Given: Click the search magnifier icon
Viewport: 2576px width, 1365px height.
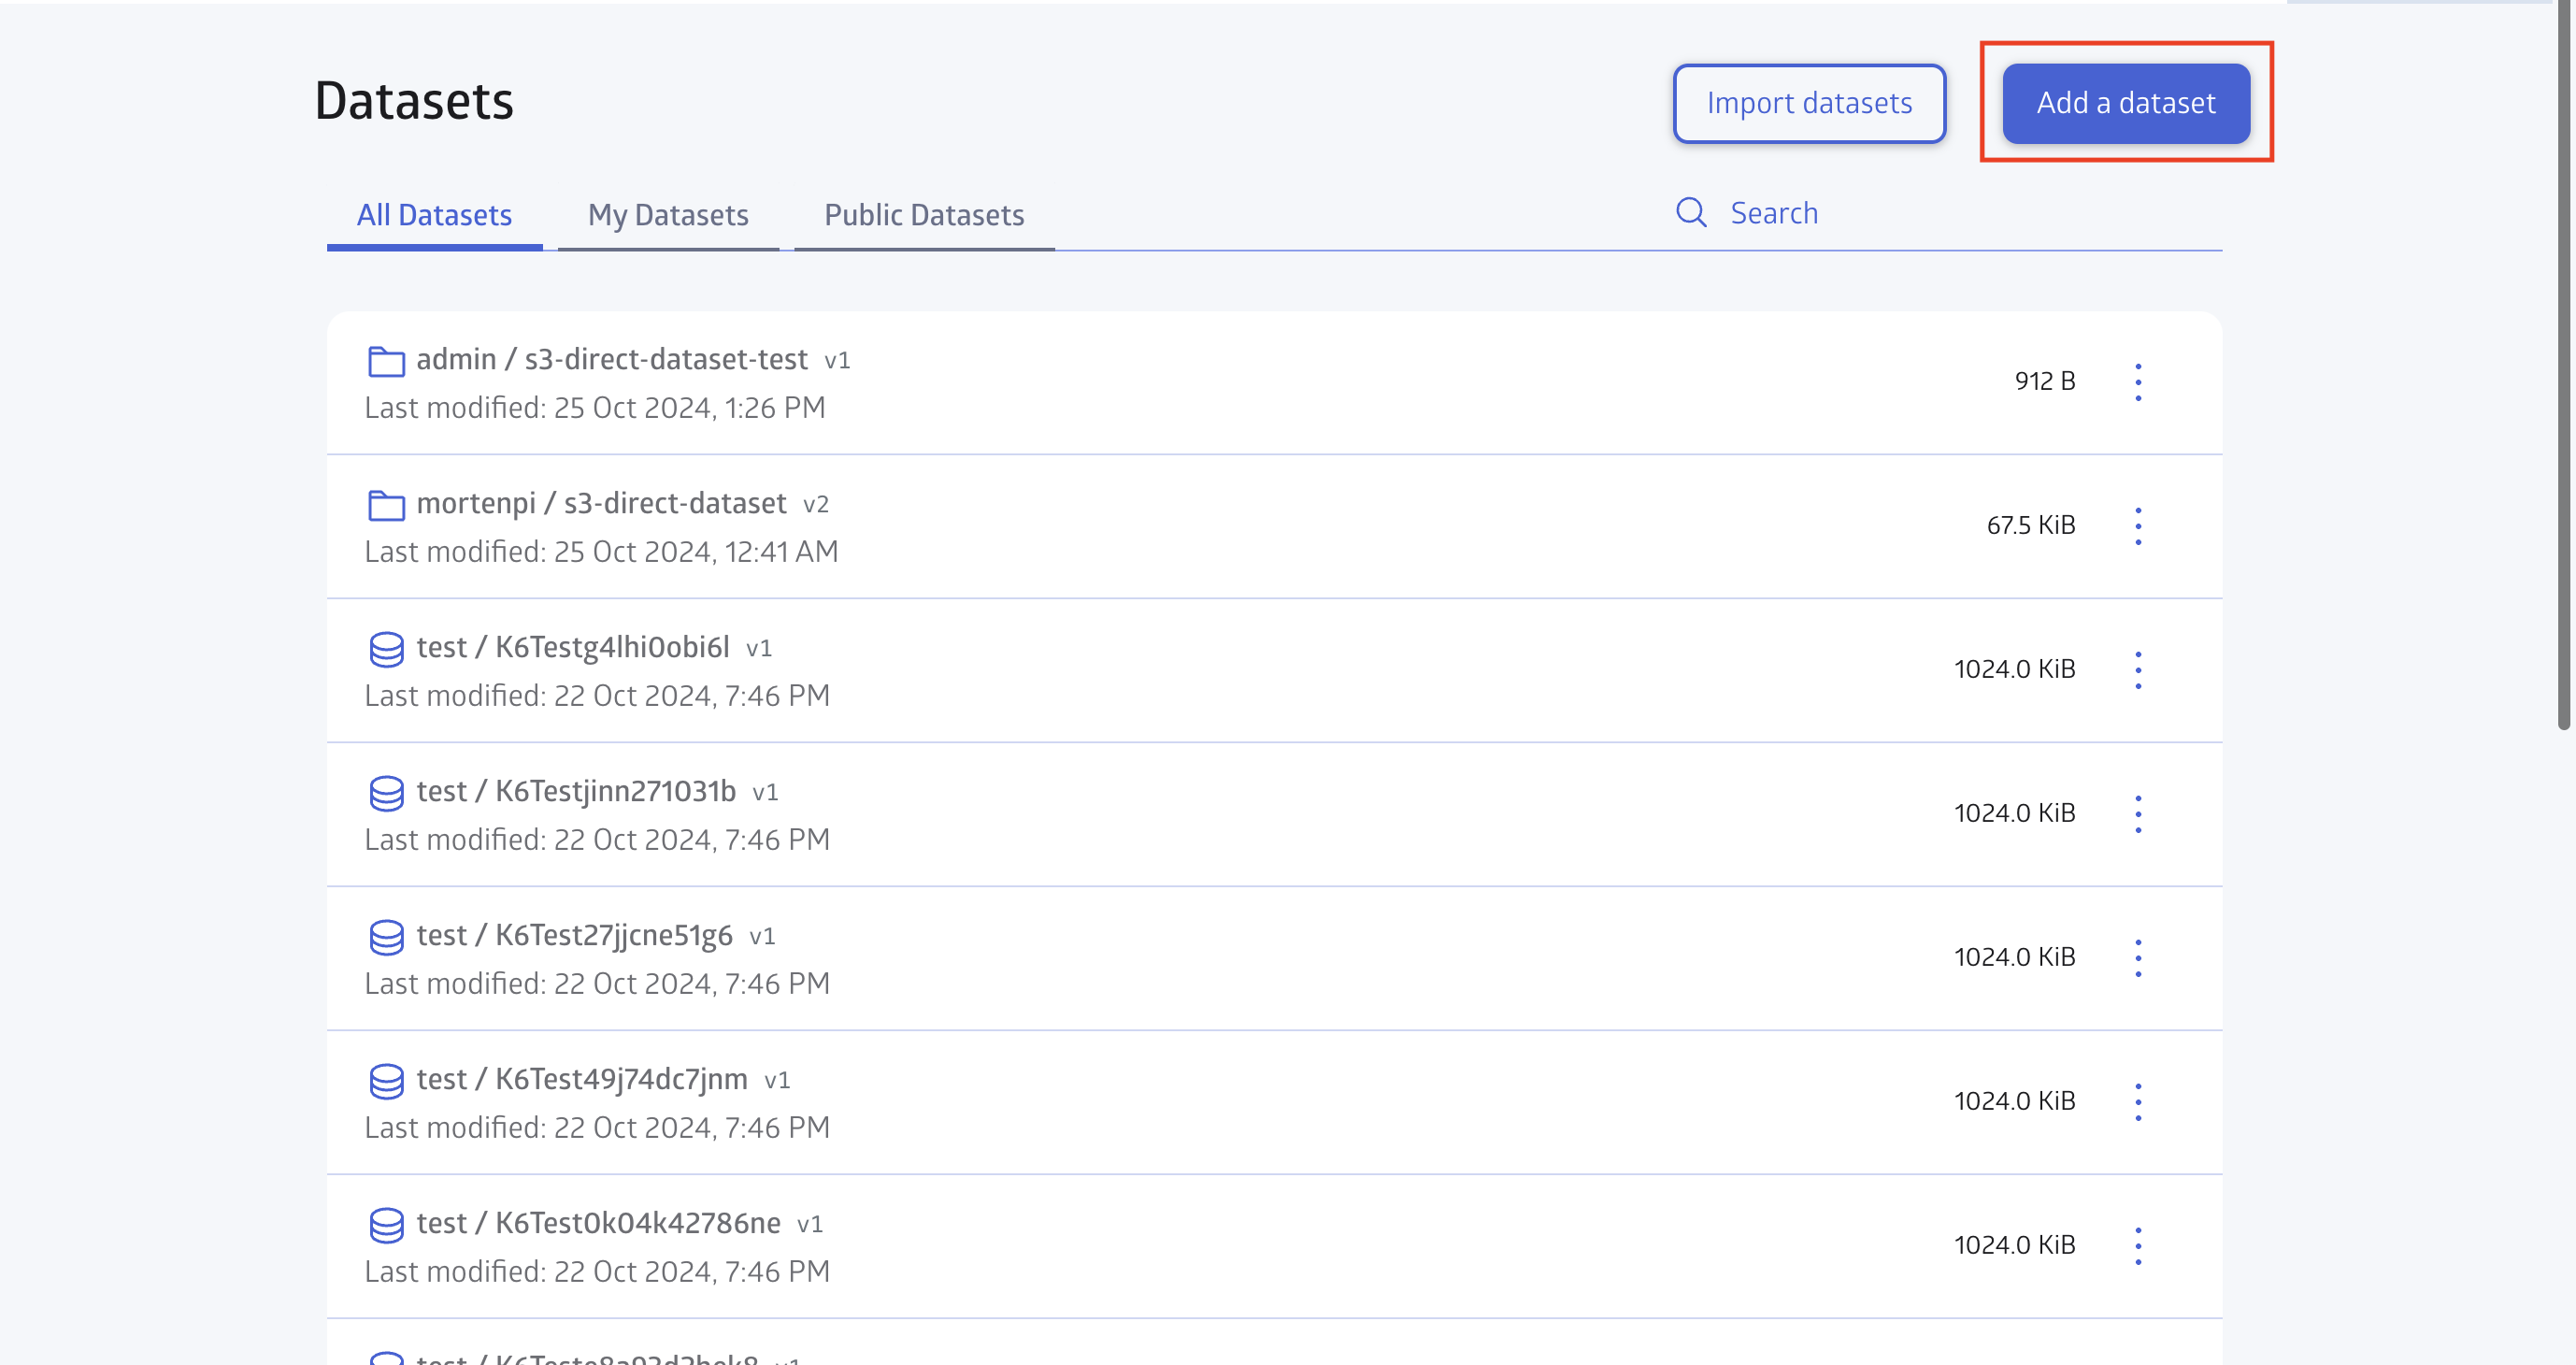Looking at the screenshot, I should point(1691,212).
